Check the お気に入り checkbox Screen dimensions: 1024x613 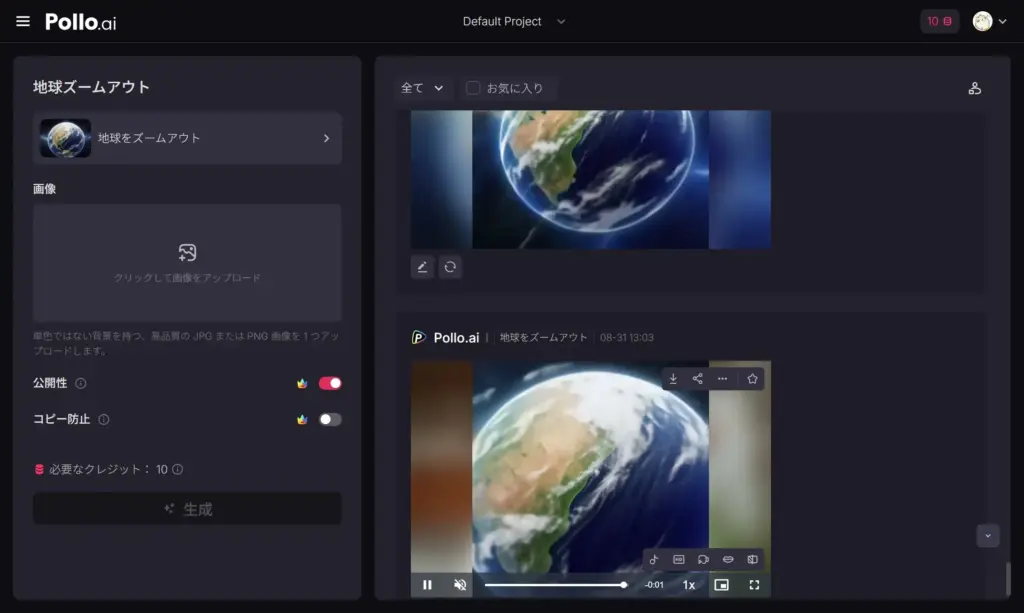pyautogui.click(x=473, y=88)
